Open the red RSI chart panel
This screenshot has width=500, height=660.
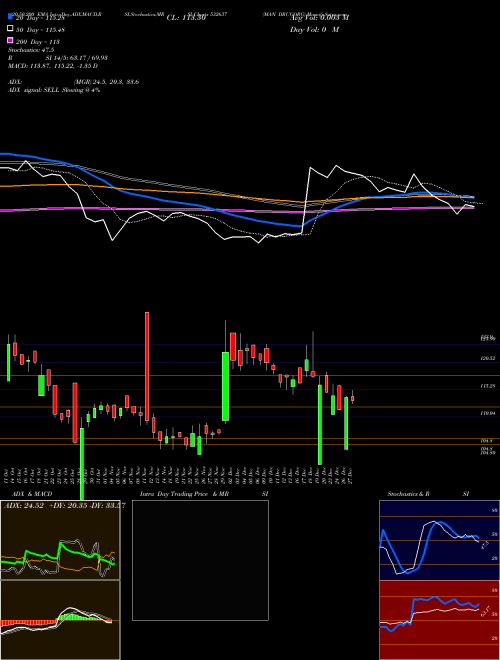(439, 620)
